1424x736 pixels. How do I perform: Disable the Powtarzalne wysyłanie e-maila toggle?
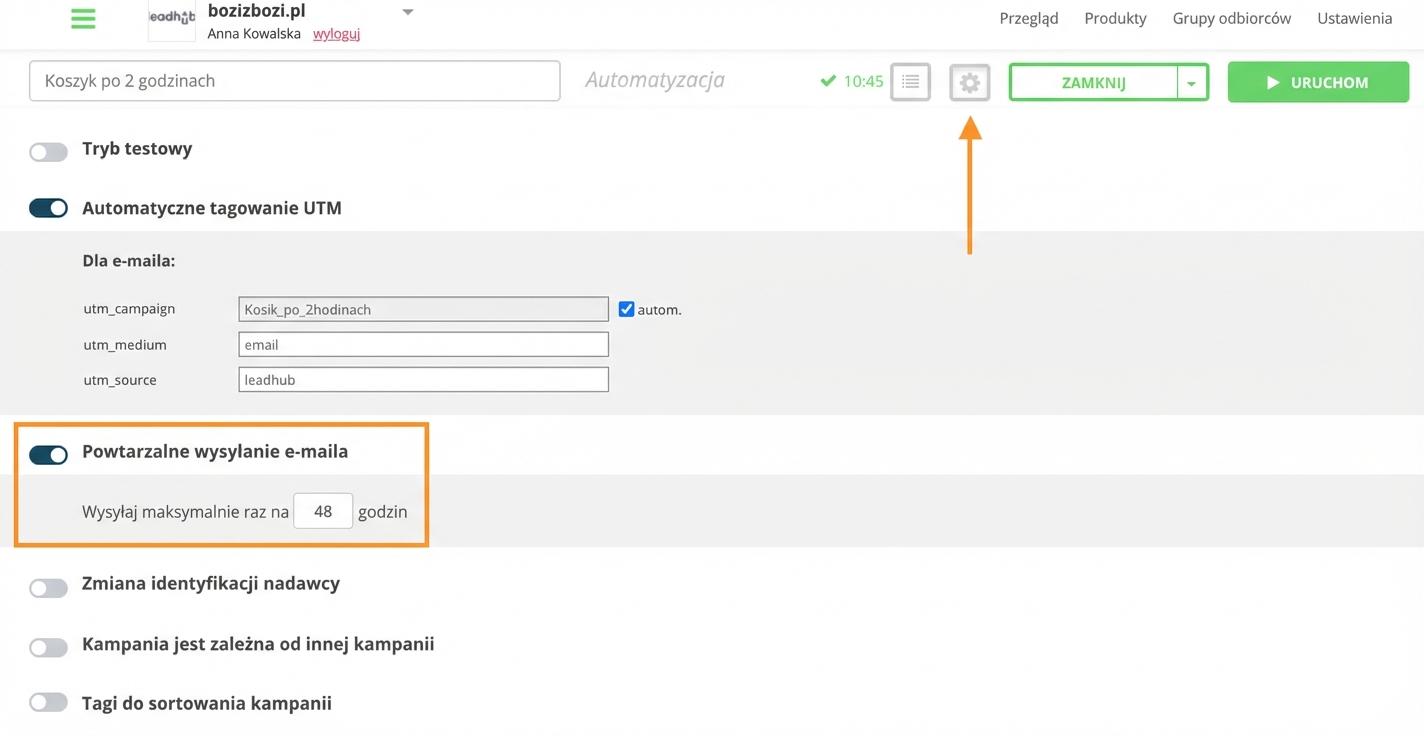point(48,455)
